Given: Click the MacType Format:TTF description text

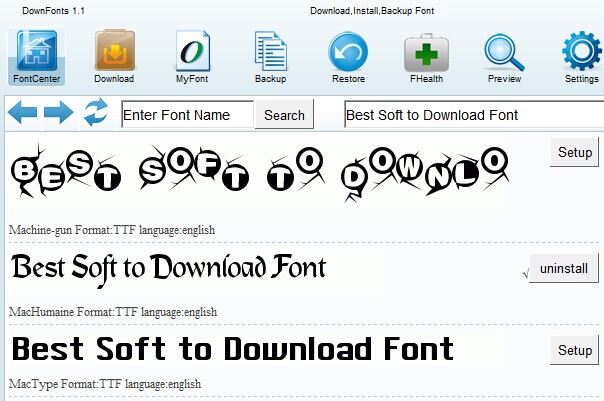Looking at the screenshot, I should coord(105,384).
